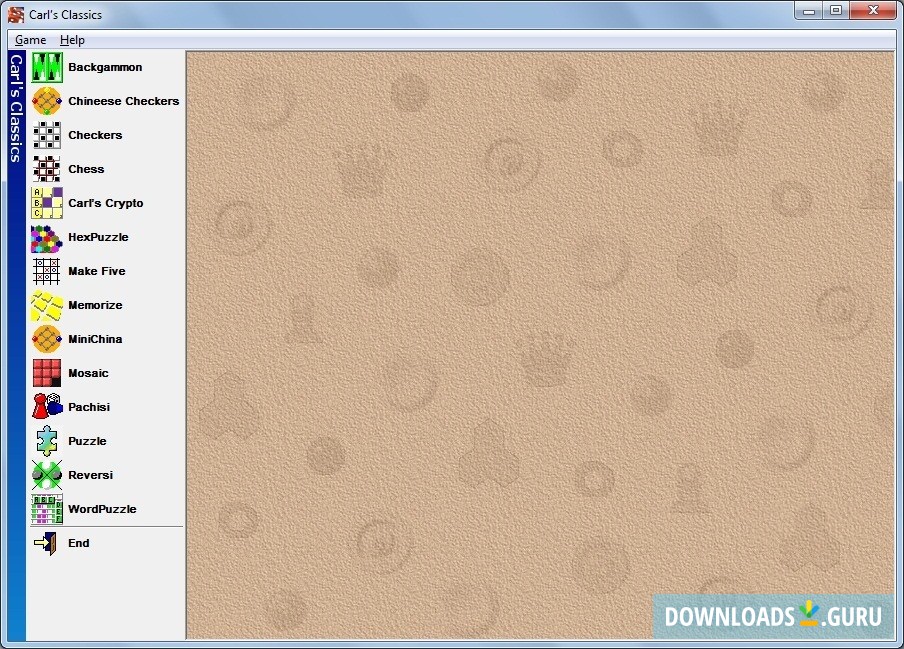Image resolution: width=904 pixels, height=649 pixels.
Task: Minimize the Carl's Classics window
Action: click(809, 10)
